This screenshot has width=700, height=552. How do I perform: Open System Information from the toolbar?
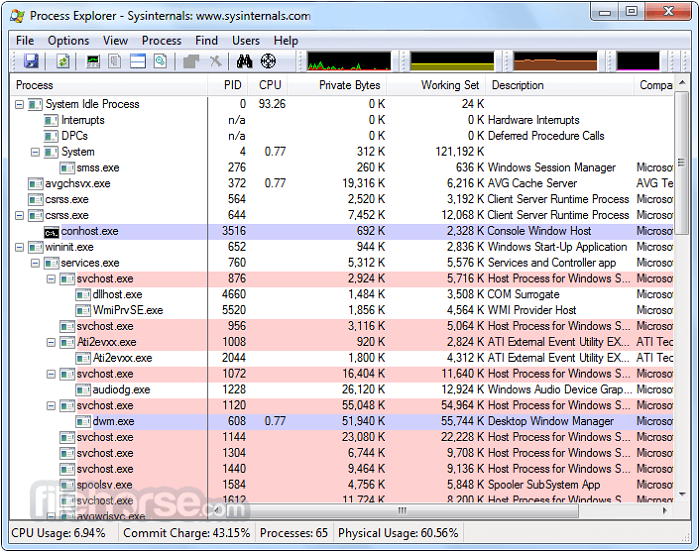click(93, 62)
